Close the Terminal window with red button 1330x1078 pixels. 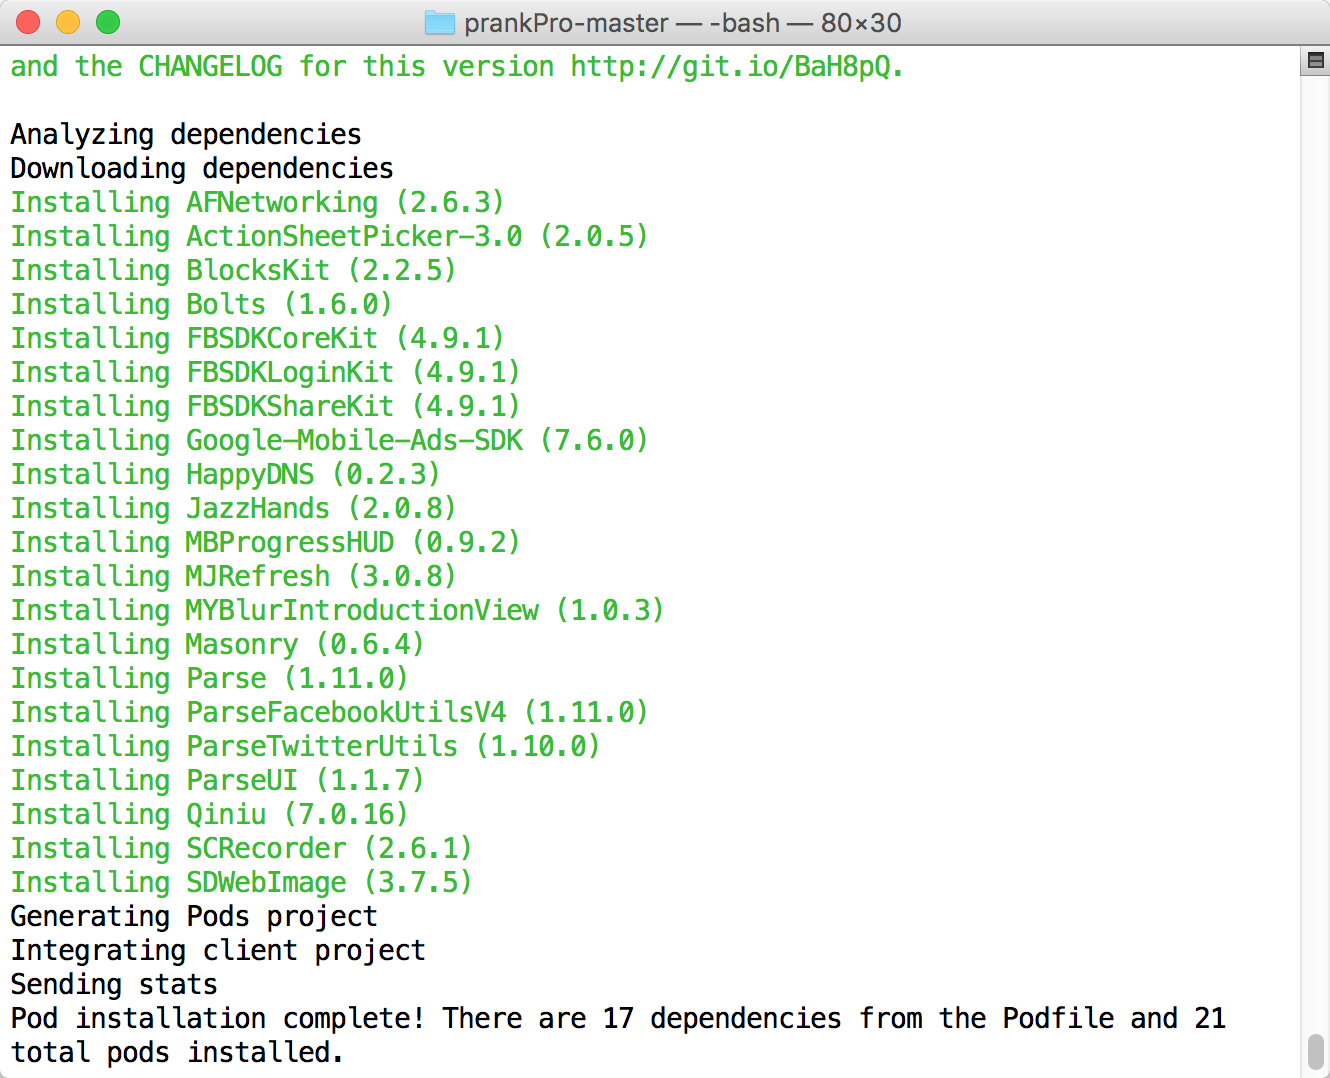click(28, 22)
